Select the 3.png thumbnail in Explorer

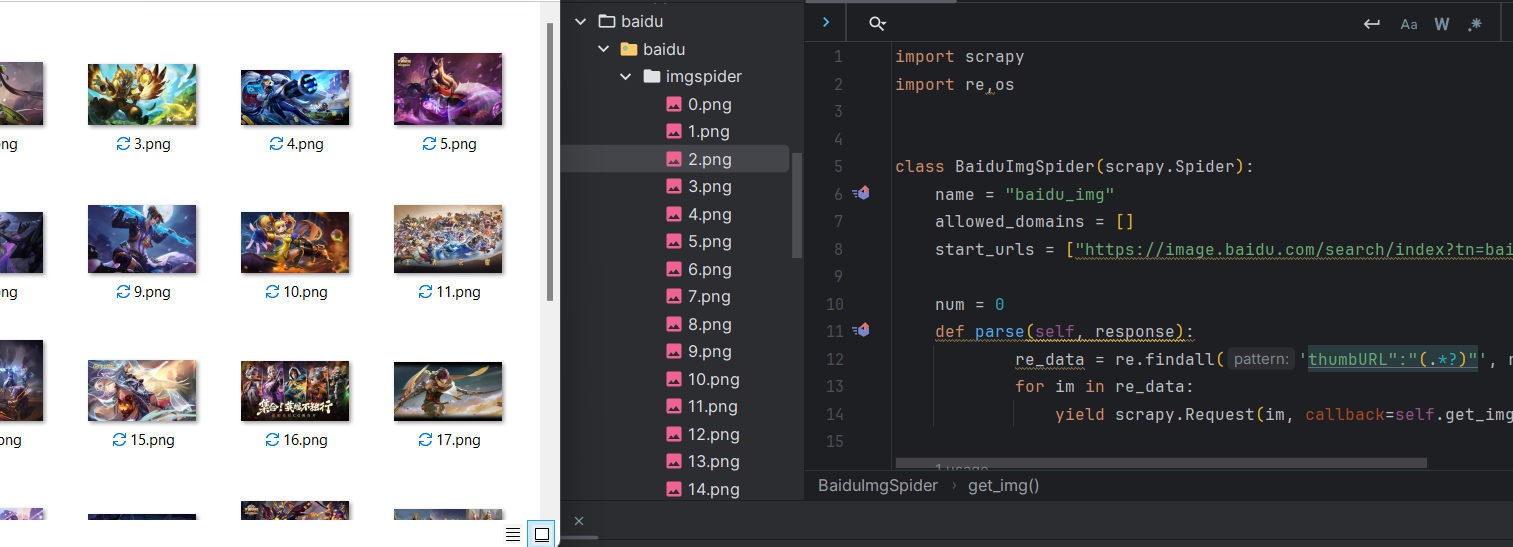141,94
